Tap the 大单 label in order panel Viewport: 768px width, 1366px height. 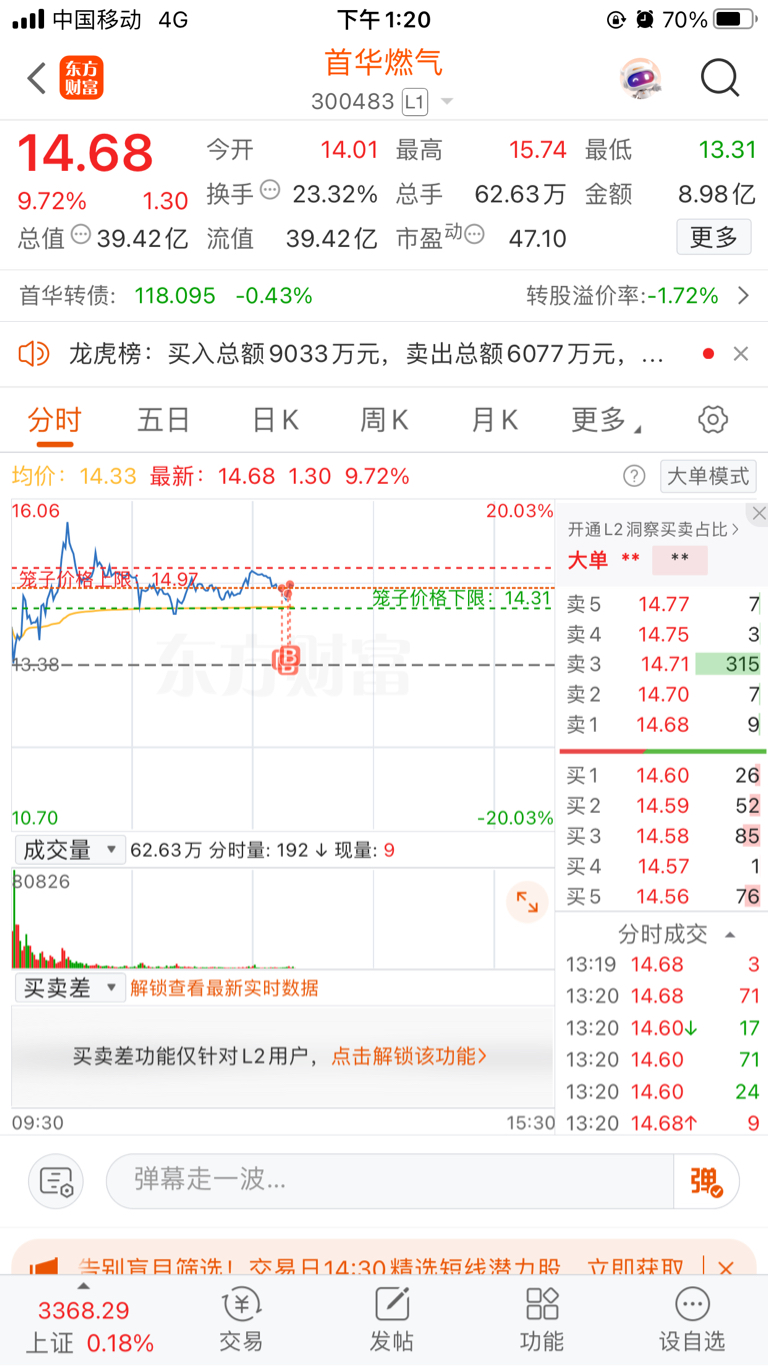(588, 560)
